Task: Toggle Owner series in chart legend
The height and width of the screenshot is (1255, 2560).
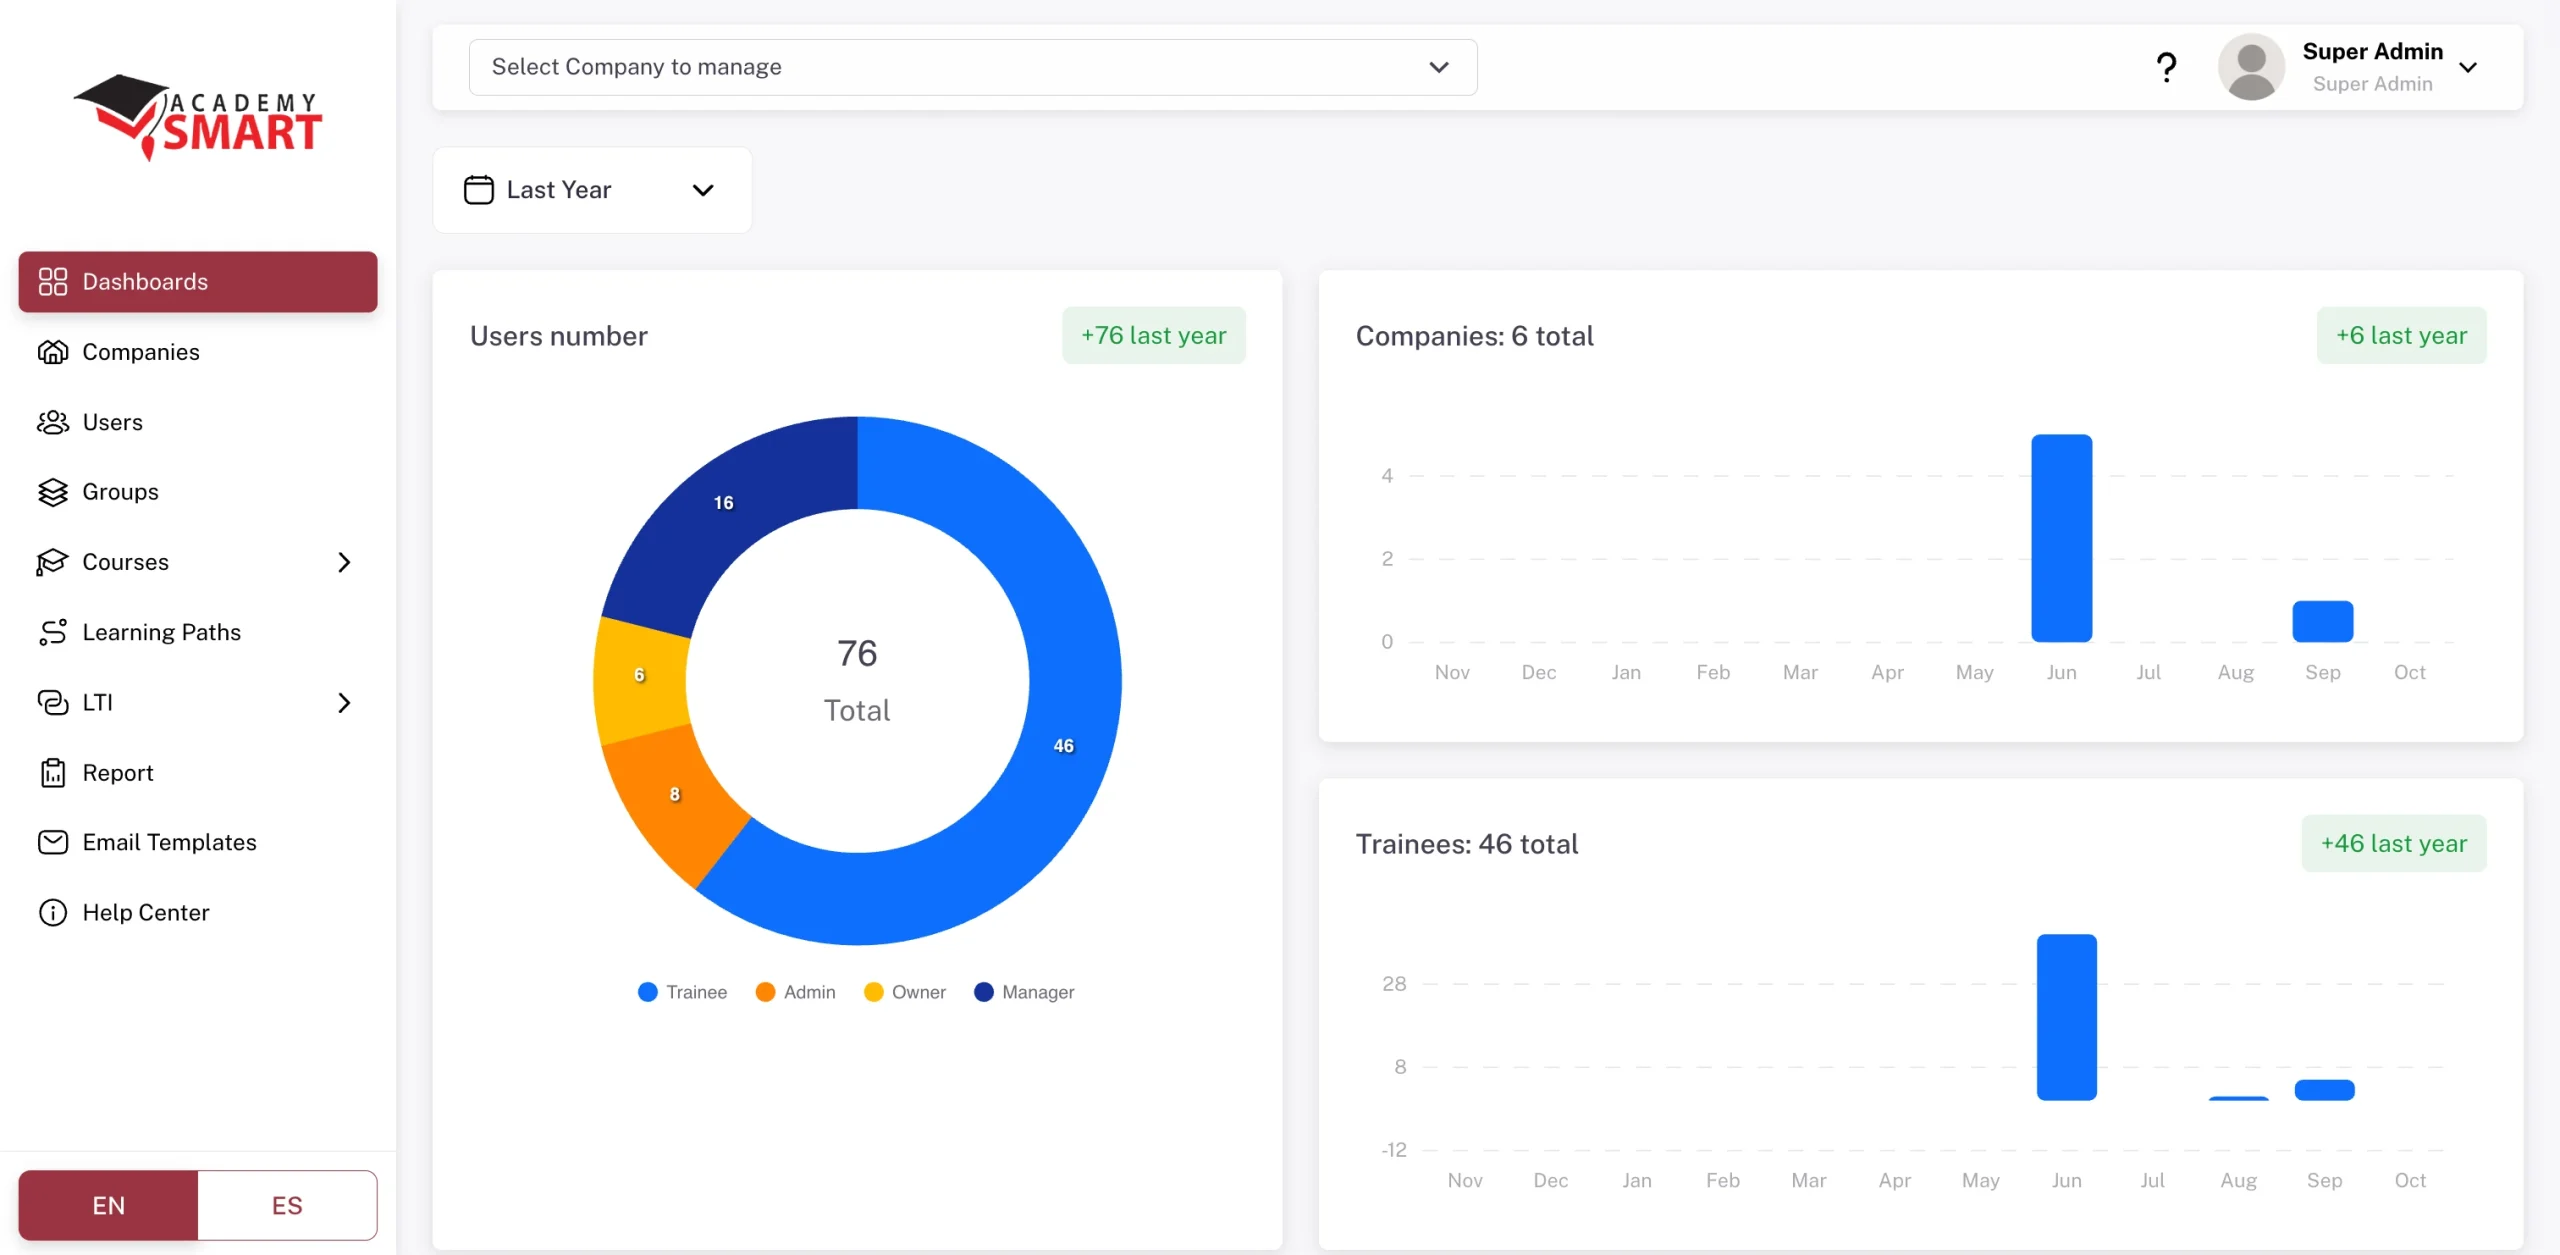Action: tap(904, 992)
